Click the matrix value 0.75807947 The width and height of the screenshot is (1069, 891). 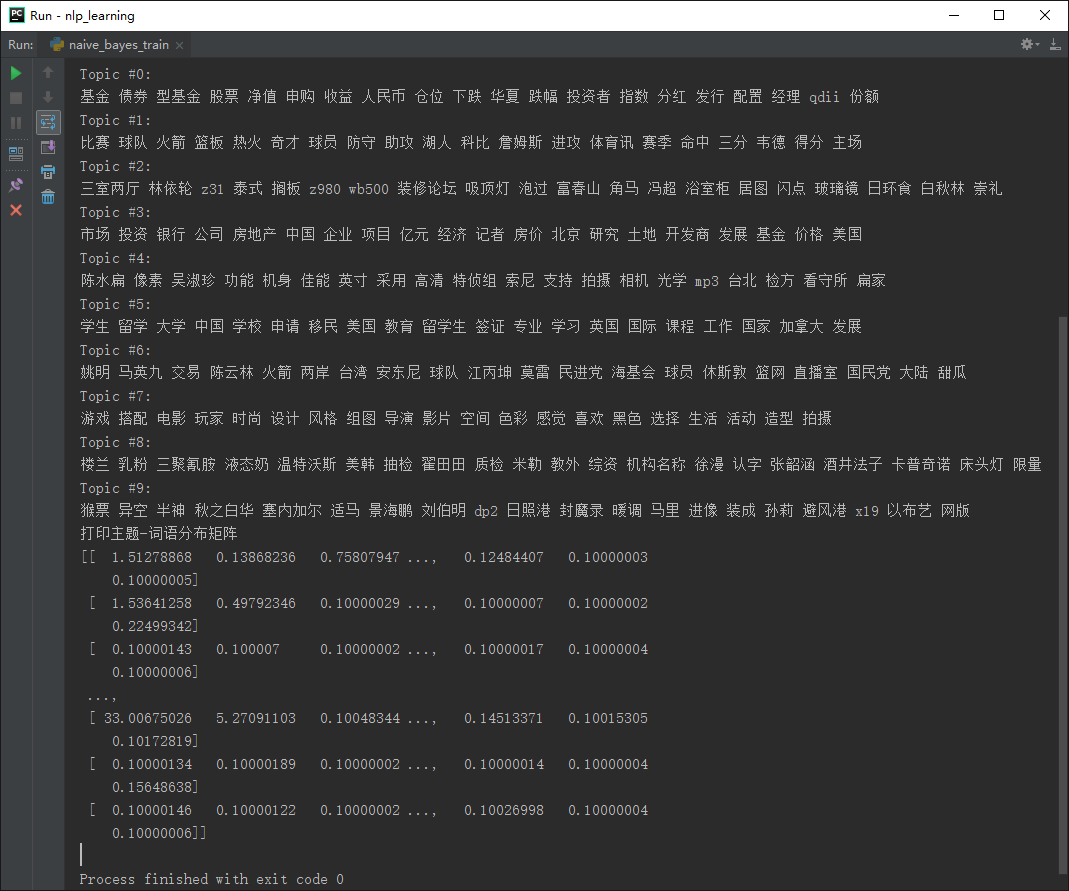pos(360,558)
